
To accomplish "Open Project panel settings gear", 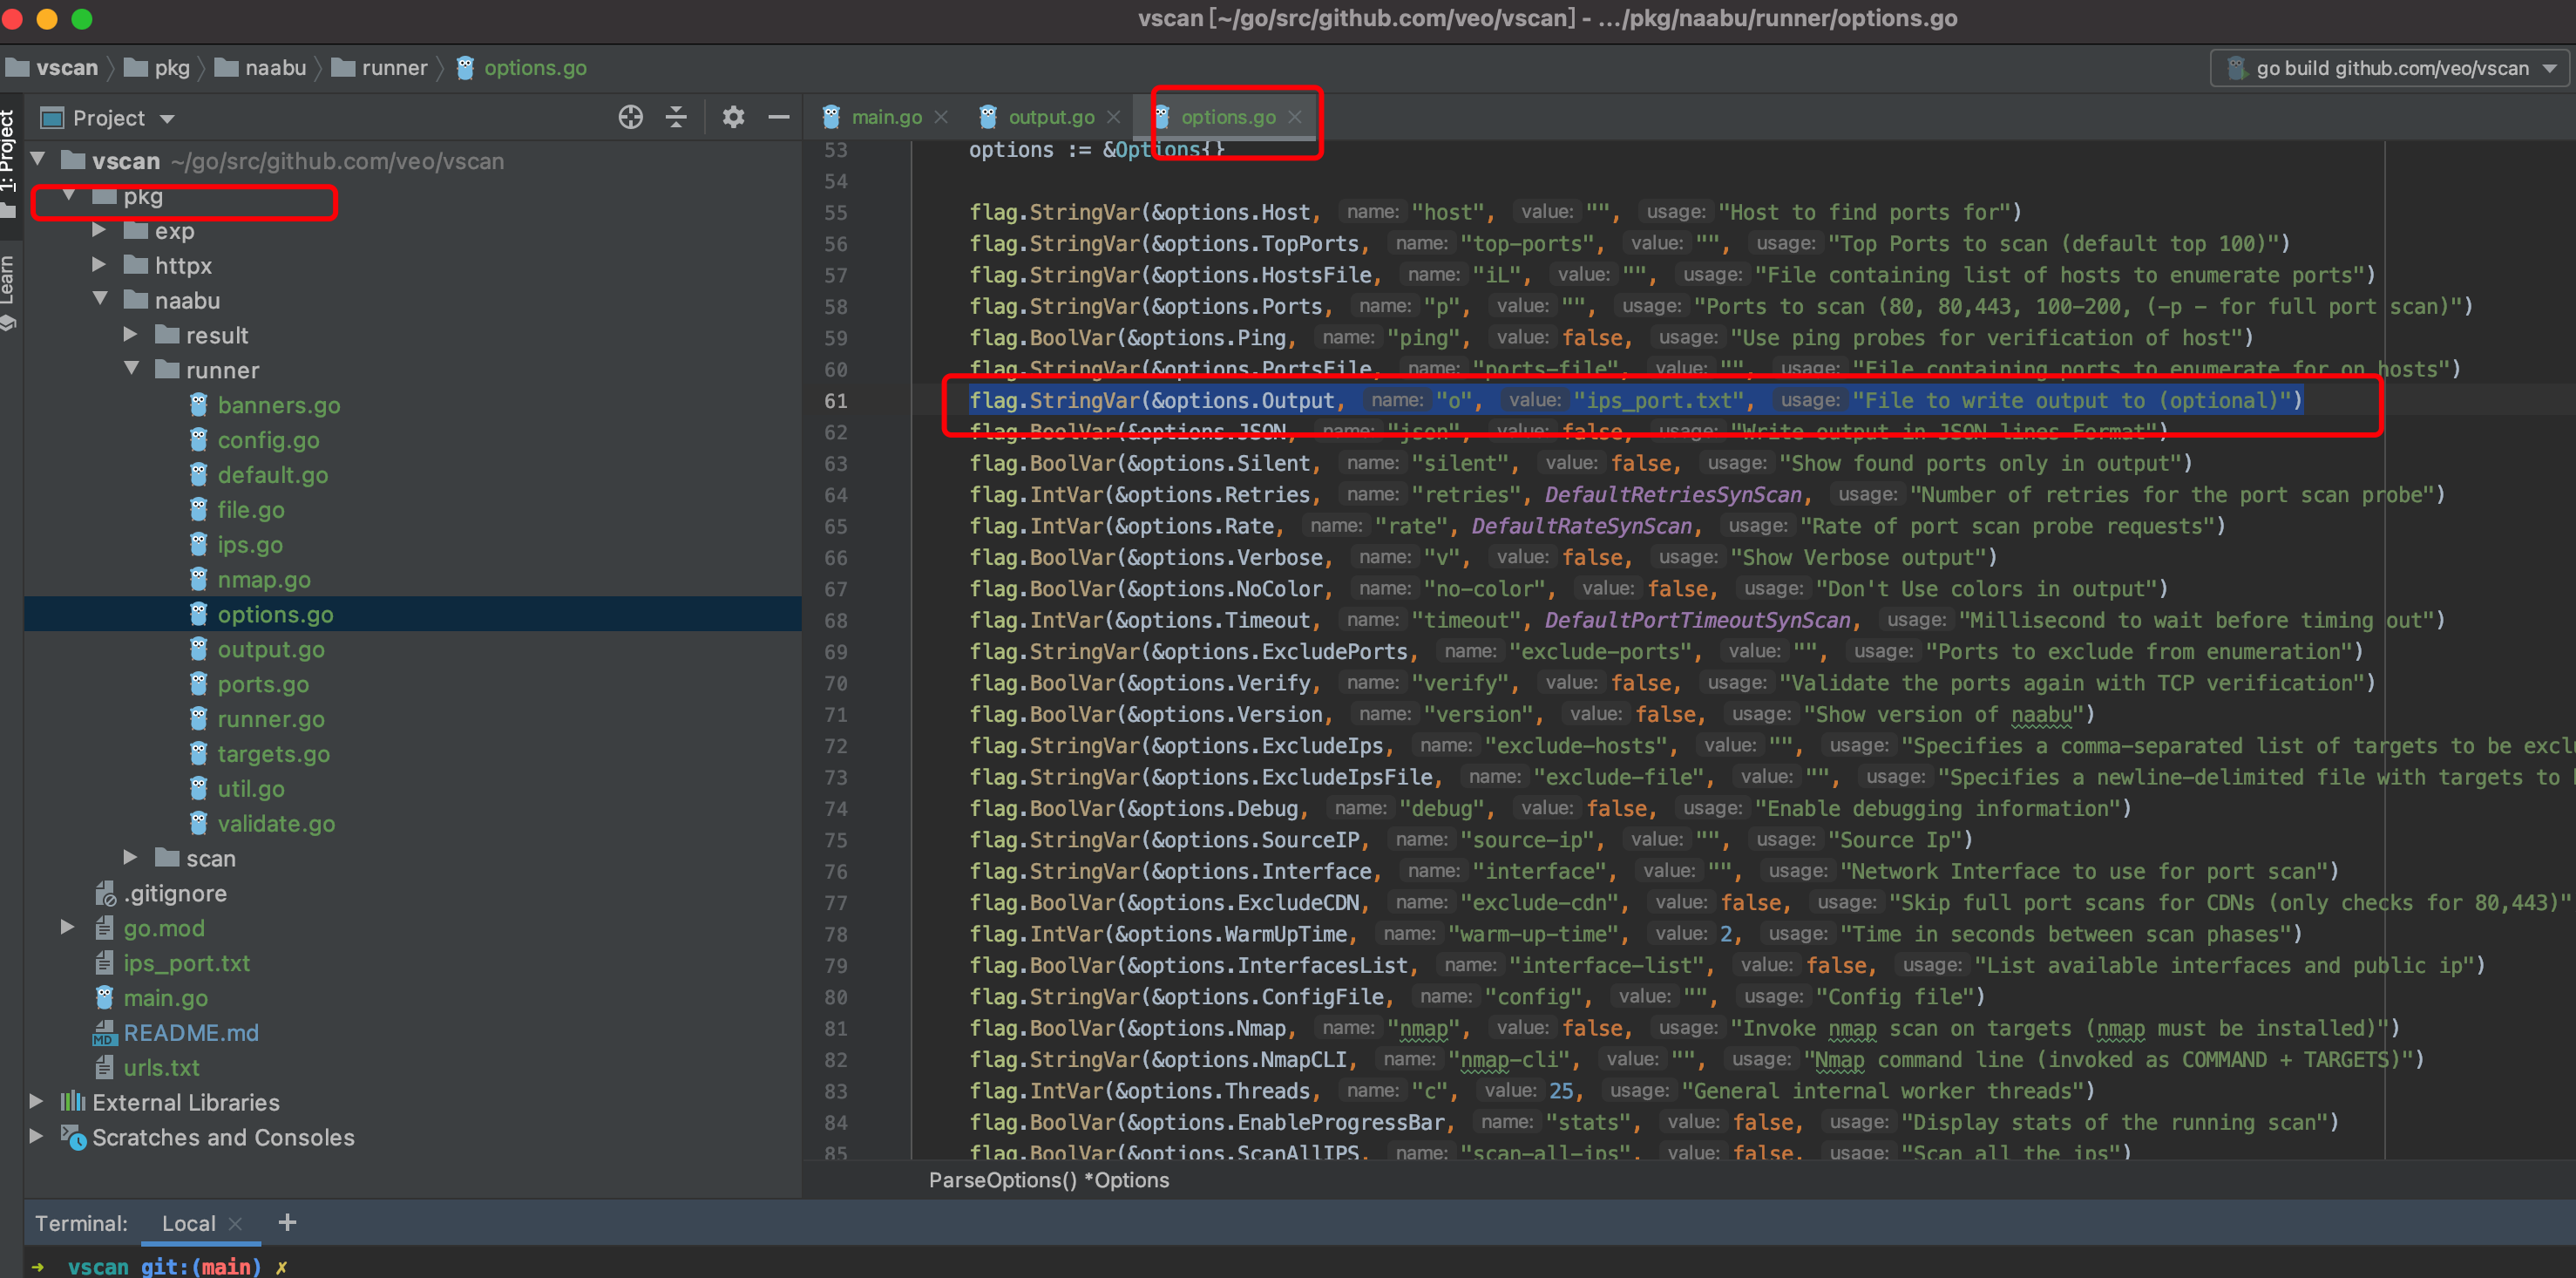I will [x=733, y=117].
